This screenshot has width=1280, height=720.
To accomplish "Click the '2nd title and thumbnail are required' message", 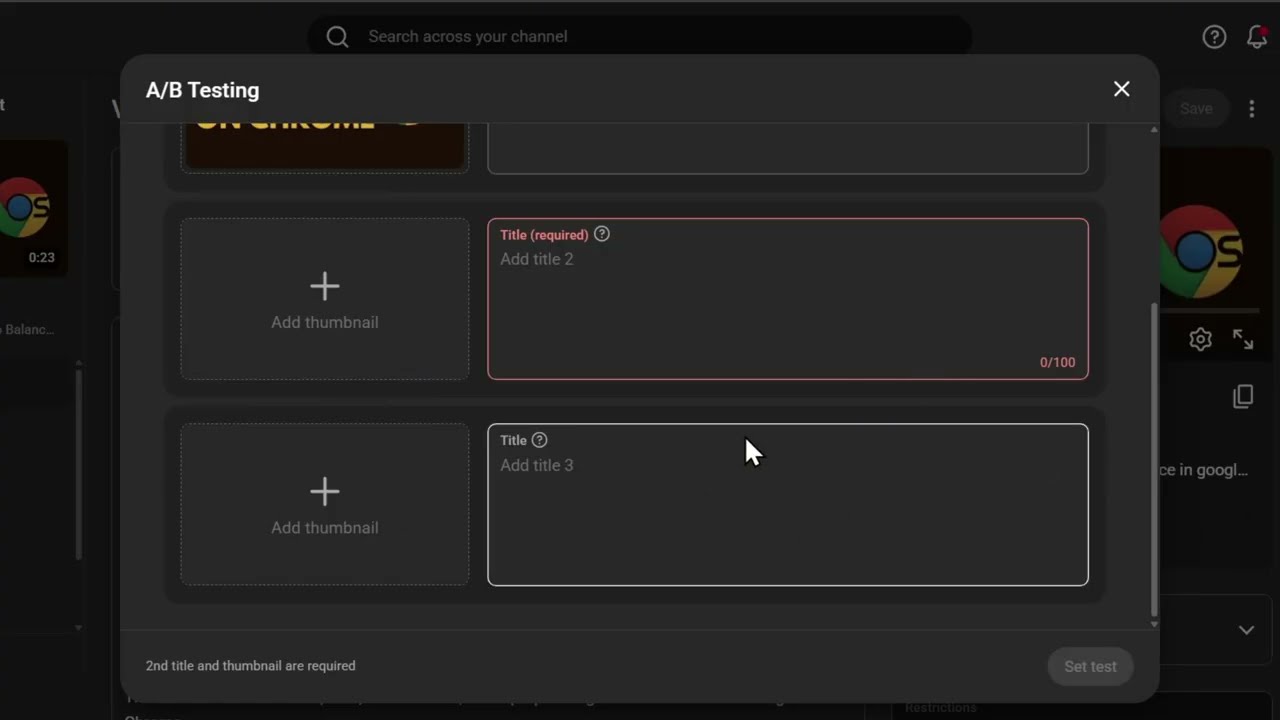I will click(251, 666).
